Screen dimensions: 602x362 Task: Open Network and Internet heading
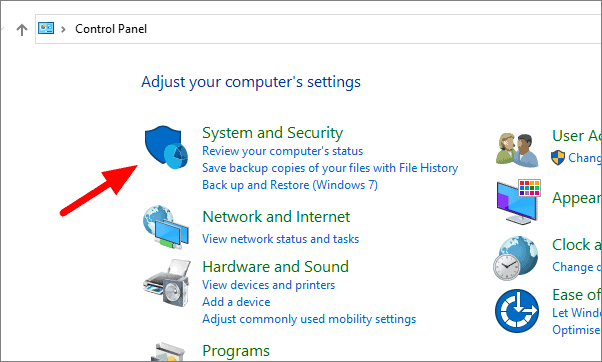pyautogui.click(x=276, y=217)
